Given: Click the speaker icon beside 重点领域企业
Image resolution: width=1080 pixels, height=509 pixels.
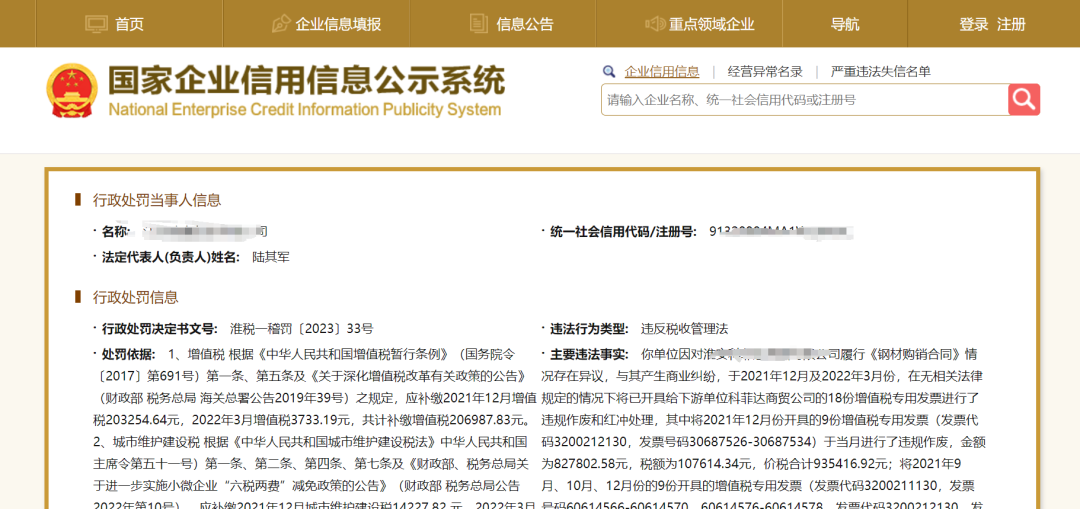Looking at the screenshot, I should pos(654,24).
